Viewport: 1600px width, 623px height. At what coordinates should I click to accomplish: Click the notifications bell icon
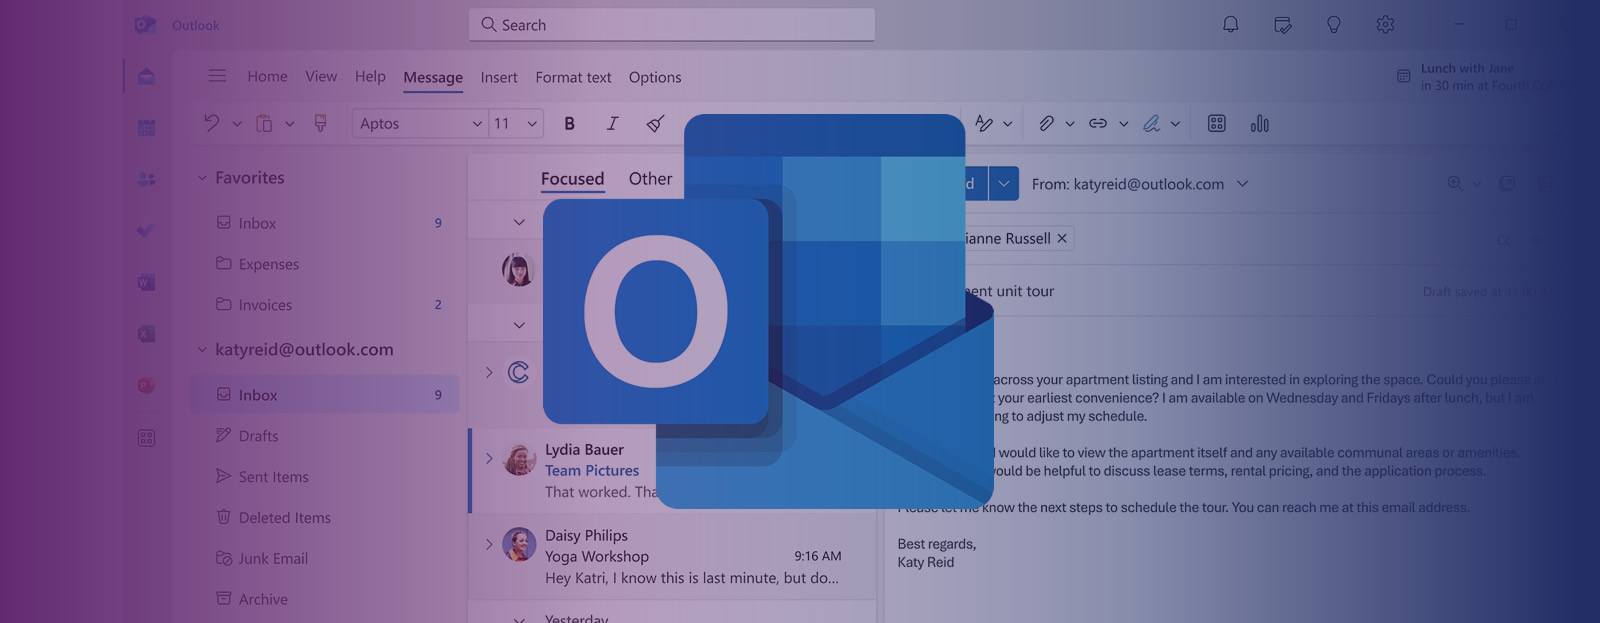(x=1231, y=24)
